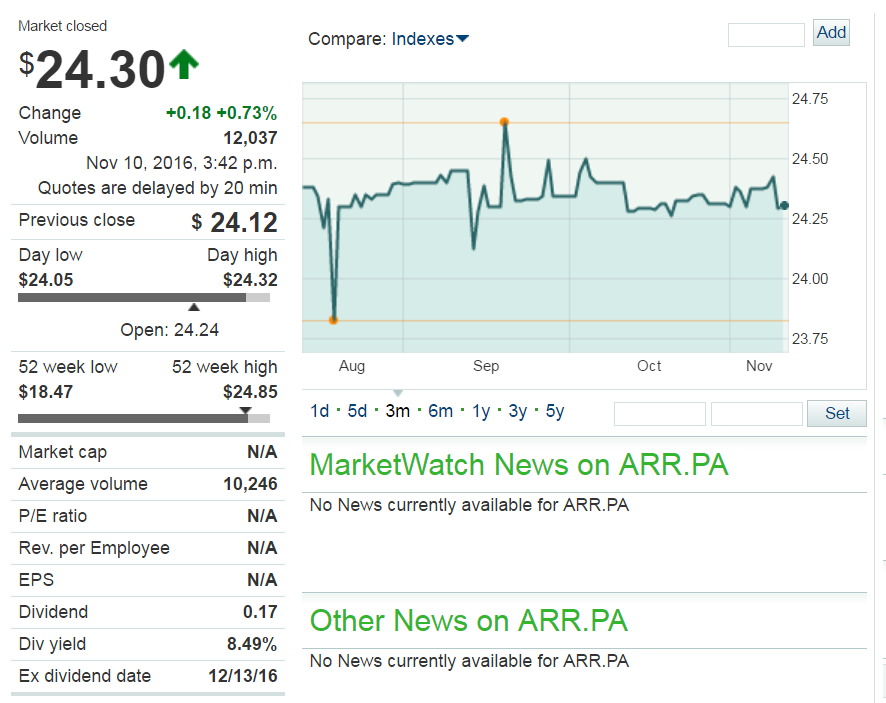The width and height of the screenshot is (886, 703).
Task: Click the Add button
Action: point(831,33)
